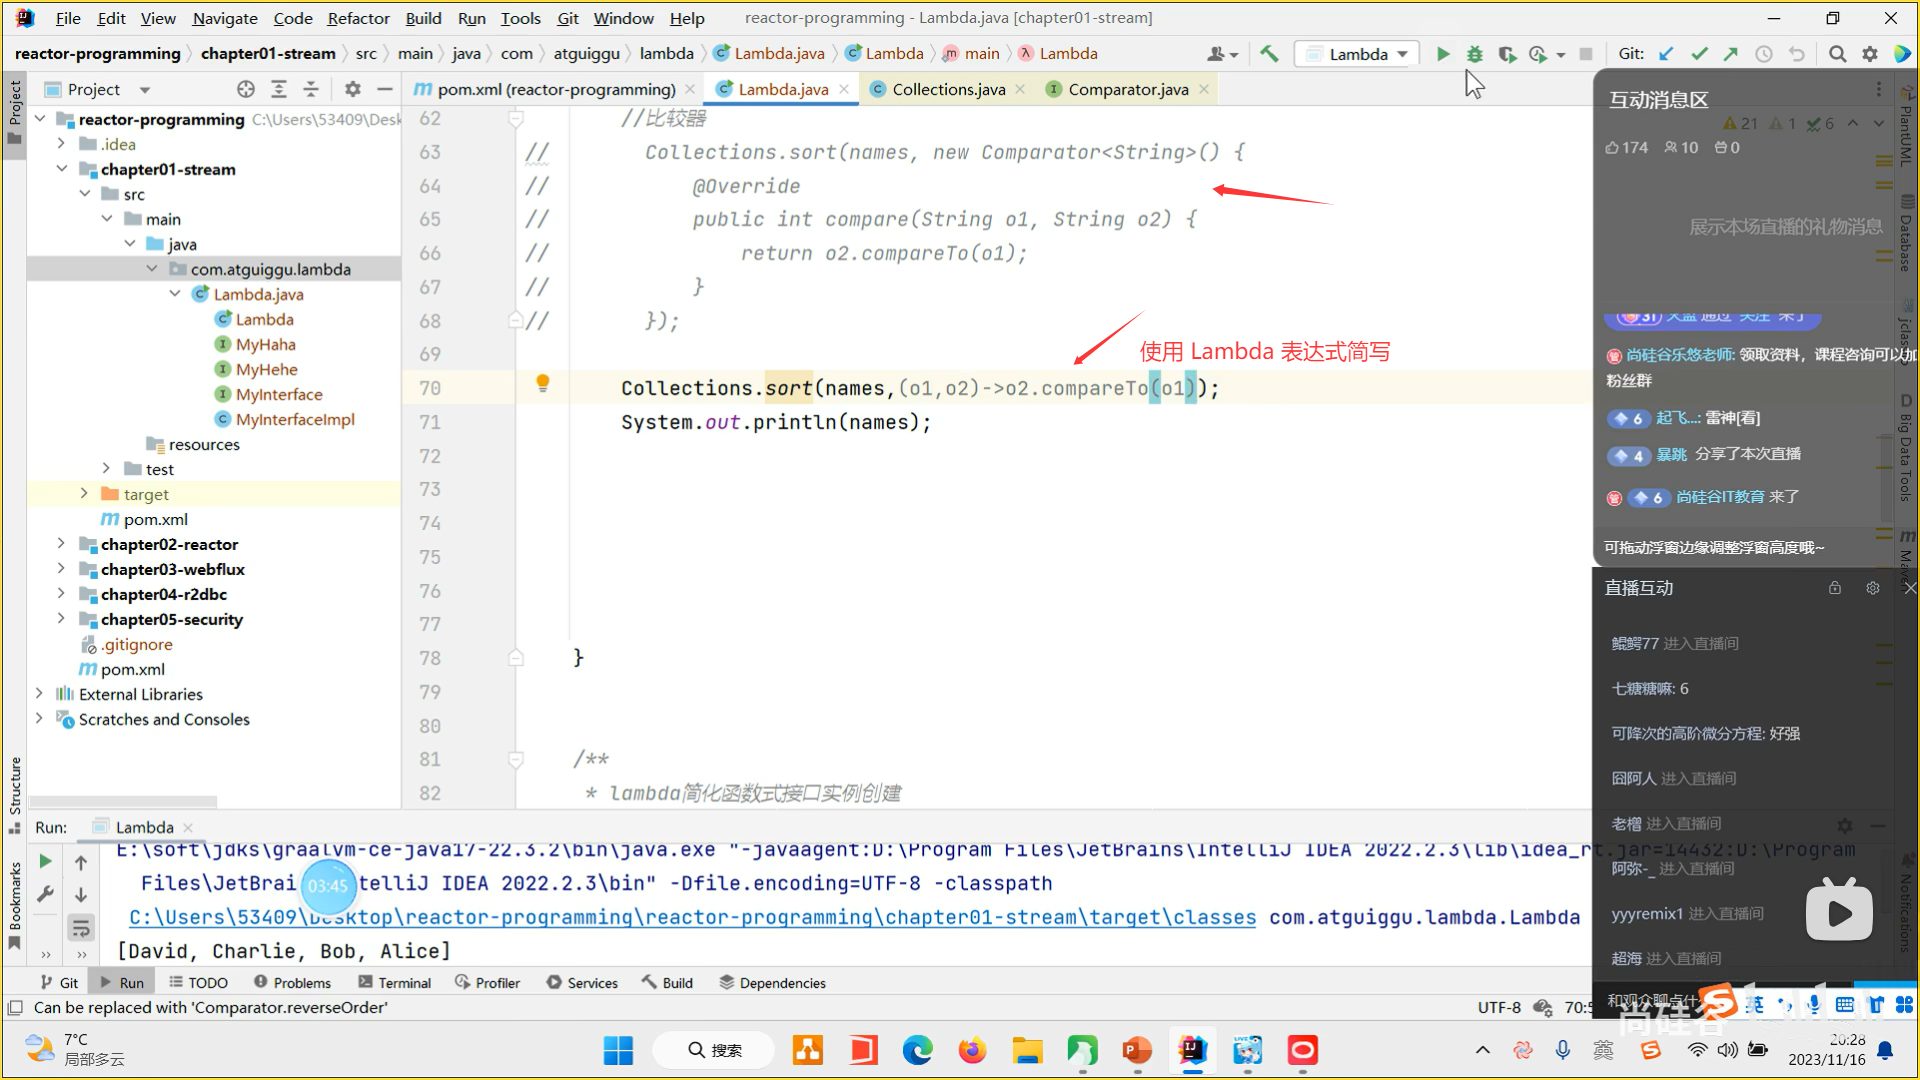Toggle soft-wrap in Run console
Image resolution: width=1920 pixels, height=1080 pixels.
coord(81,928)
